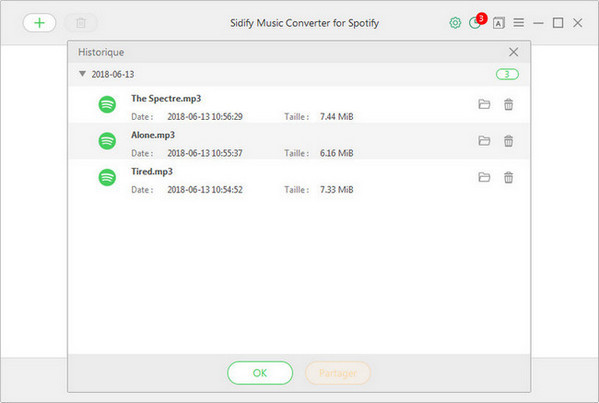Image resolution: width=599 pixels, height=403 pixels.
Task: Close the Historique dialog with its X
Action: click(x=513, y=52)
